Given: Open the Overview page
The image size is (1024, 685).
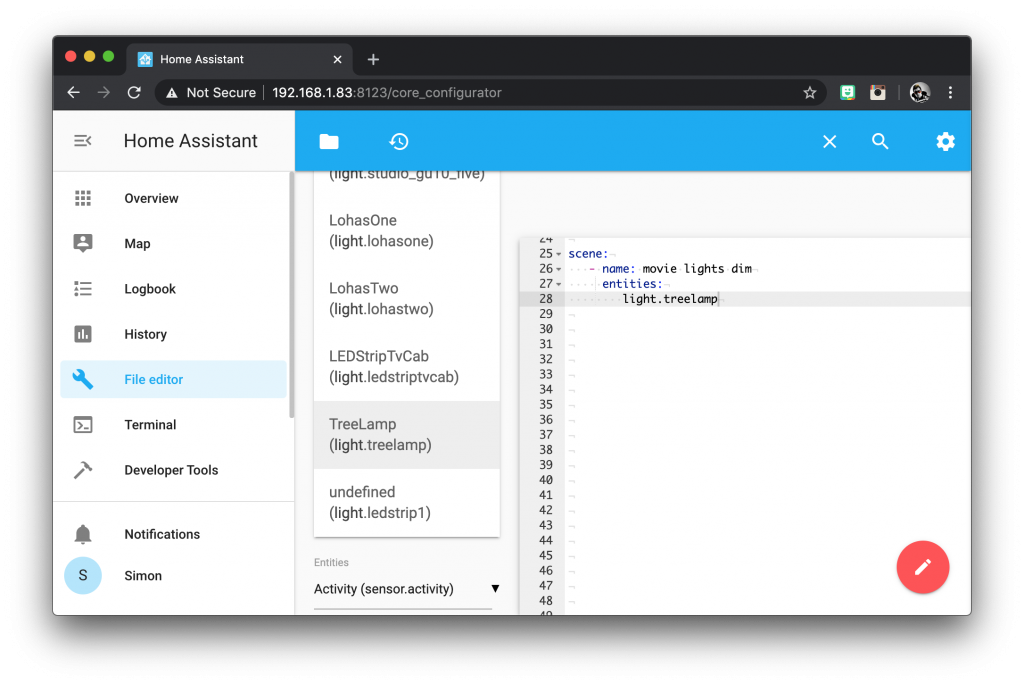Looking at the screenshot, I should point(173,198).
